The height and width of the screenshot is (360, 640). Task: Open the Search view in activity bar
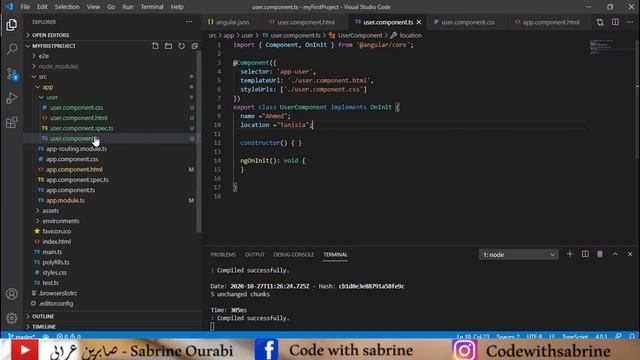(11, 49)
